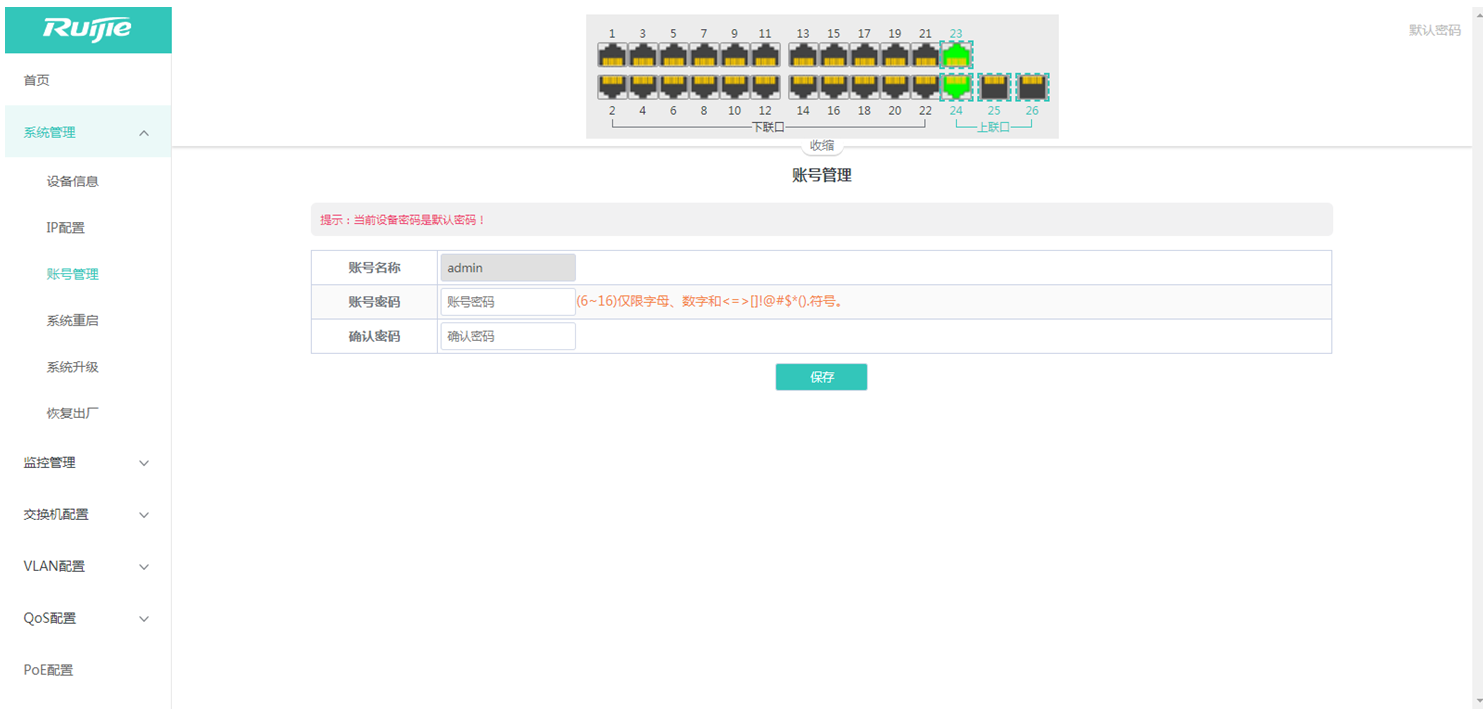
Task: Select port 18 icon in switch panel
Action: (x=864, y=87)
